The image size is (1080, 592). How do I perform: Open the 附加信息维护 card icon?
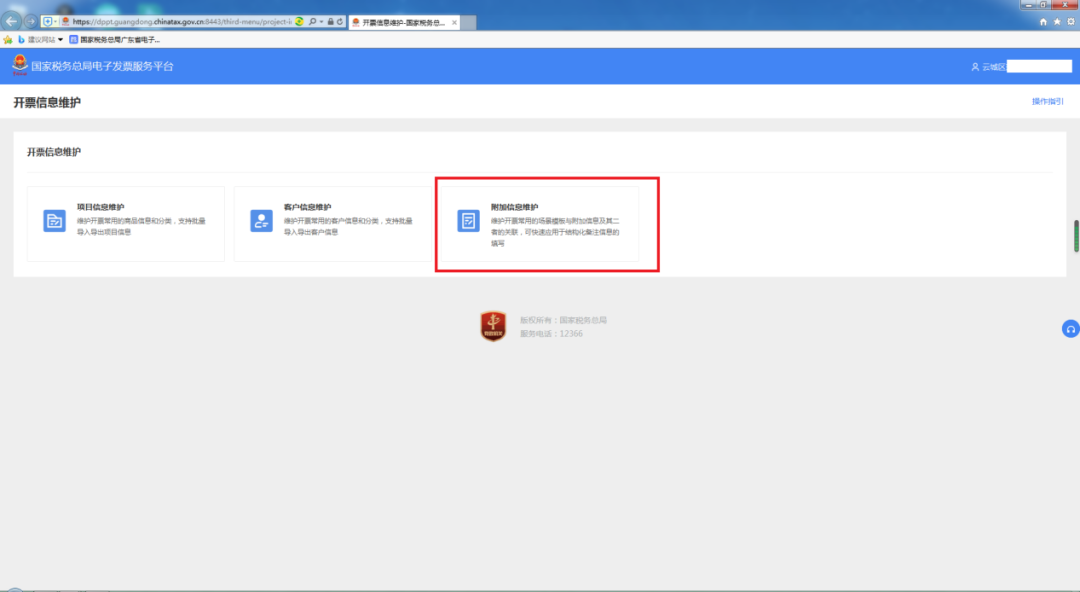468,221
